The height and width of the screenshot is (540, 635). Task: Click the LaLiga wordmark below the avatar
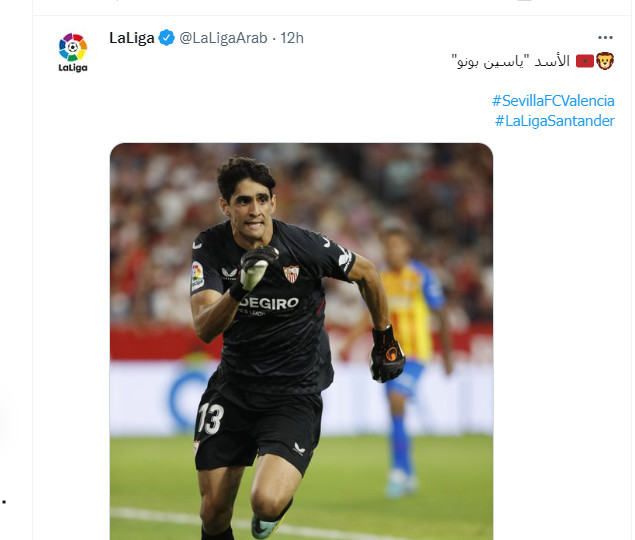click(73, 68)
